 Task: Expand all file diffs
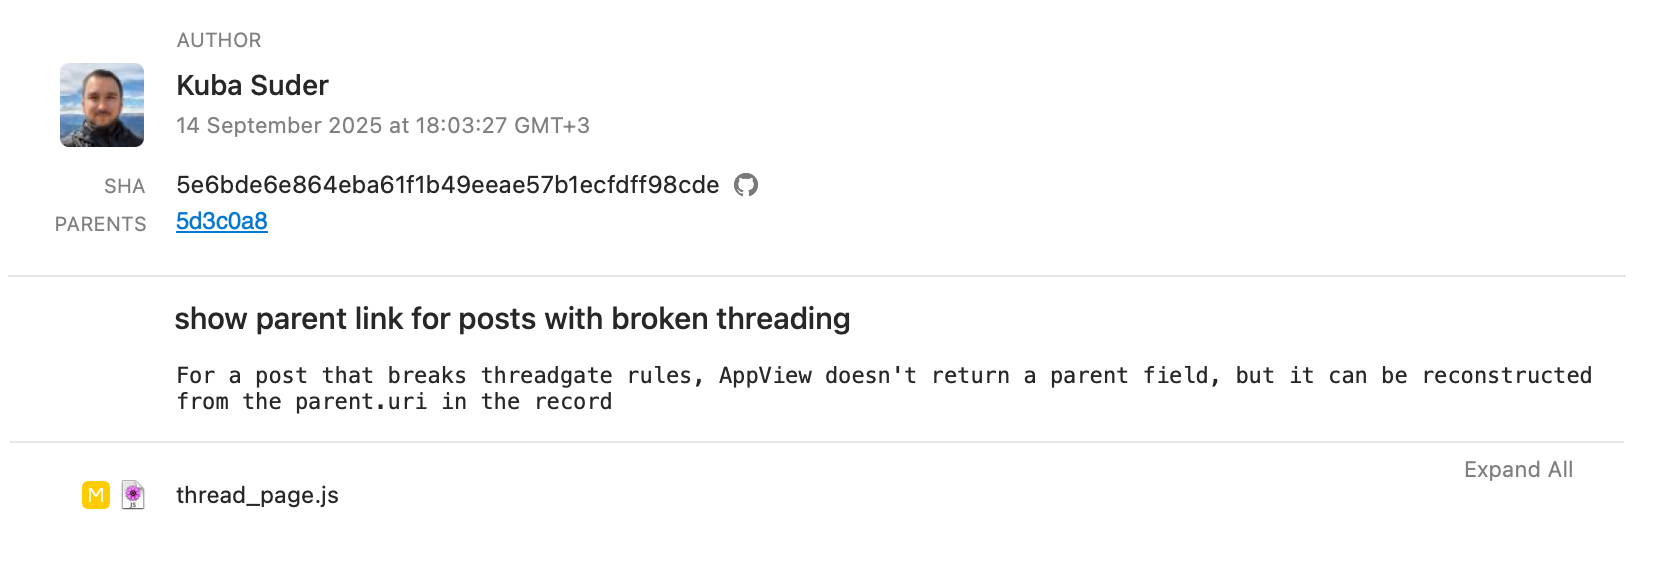point(1517,470)
